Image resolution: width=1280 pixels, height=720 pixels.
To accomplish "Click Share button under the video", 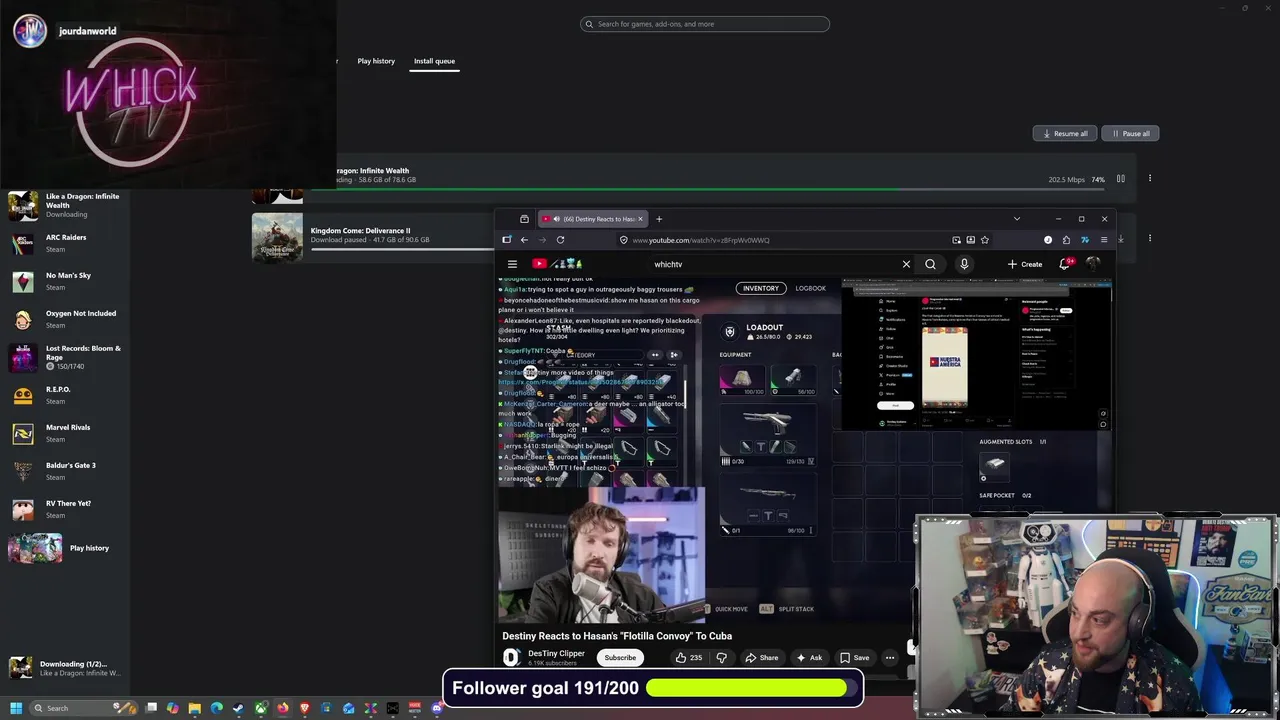I will pyautogui.click(x=761, y=657).
